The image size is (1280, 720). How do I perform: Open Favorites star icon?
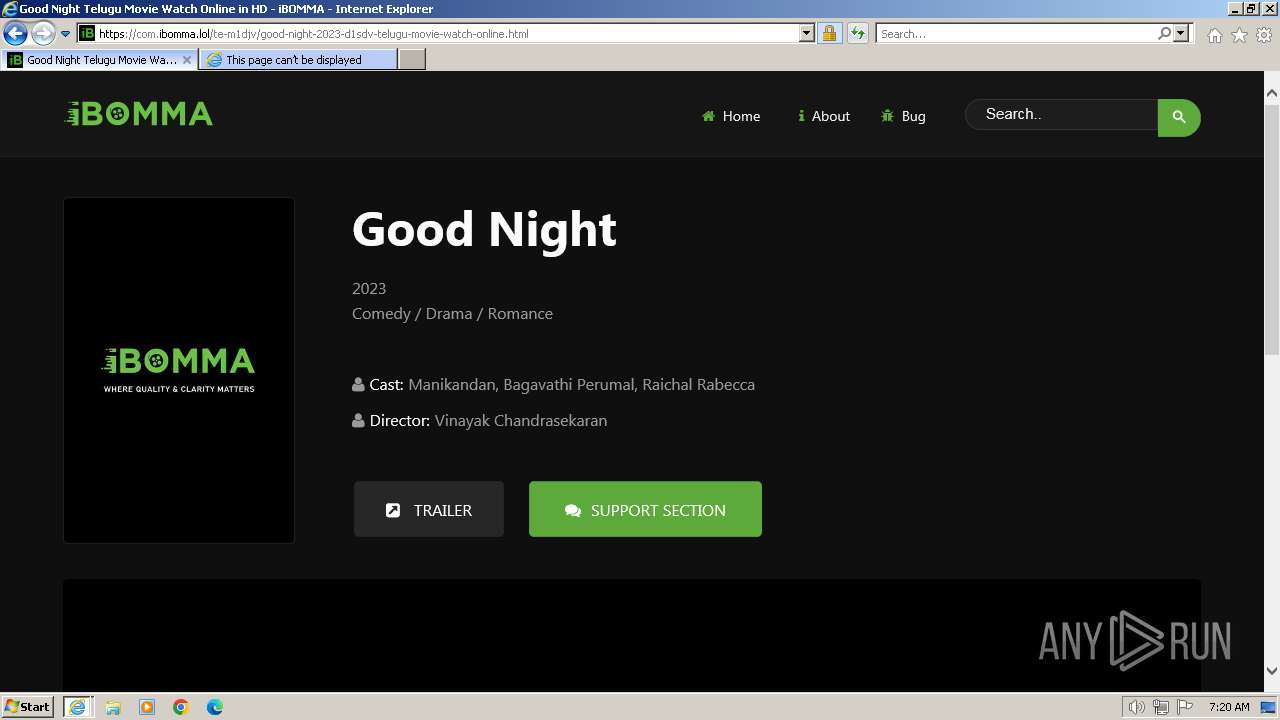(x=1239, y=35)
